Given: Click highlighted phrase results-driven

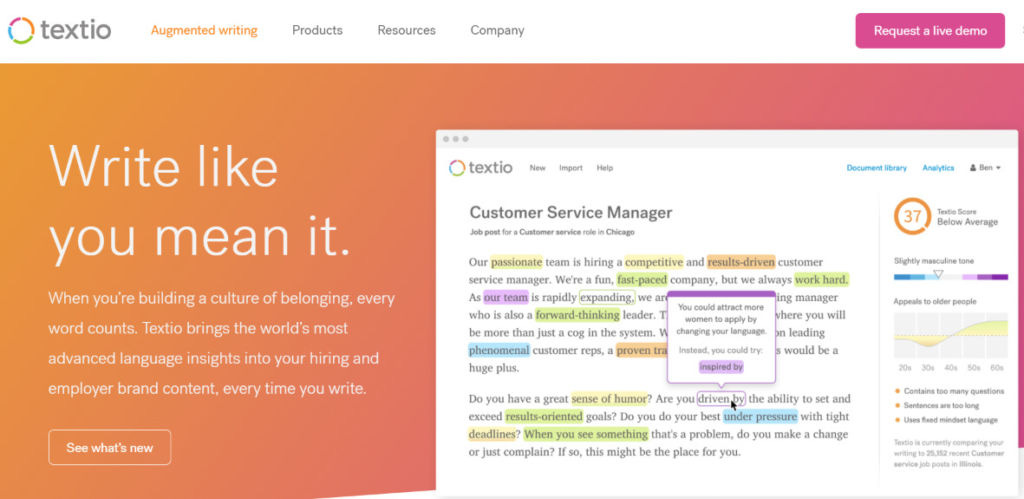Looking at the screenshot, I should coord(741,262).
